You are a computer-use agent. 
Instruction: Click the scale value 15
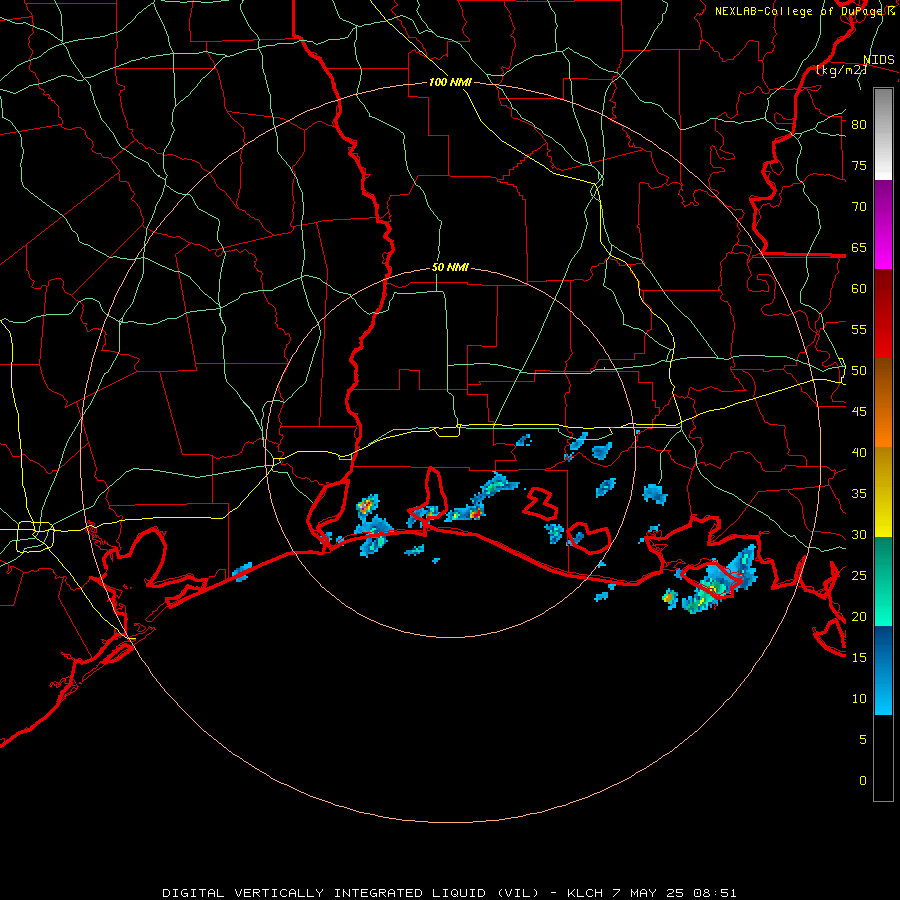(859, 658)
